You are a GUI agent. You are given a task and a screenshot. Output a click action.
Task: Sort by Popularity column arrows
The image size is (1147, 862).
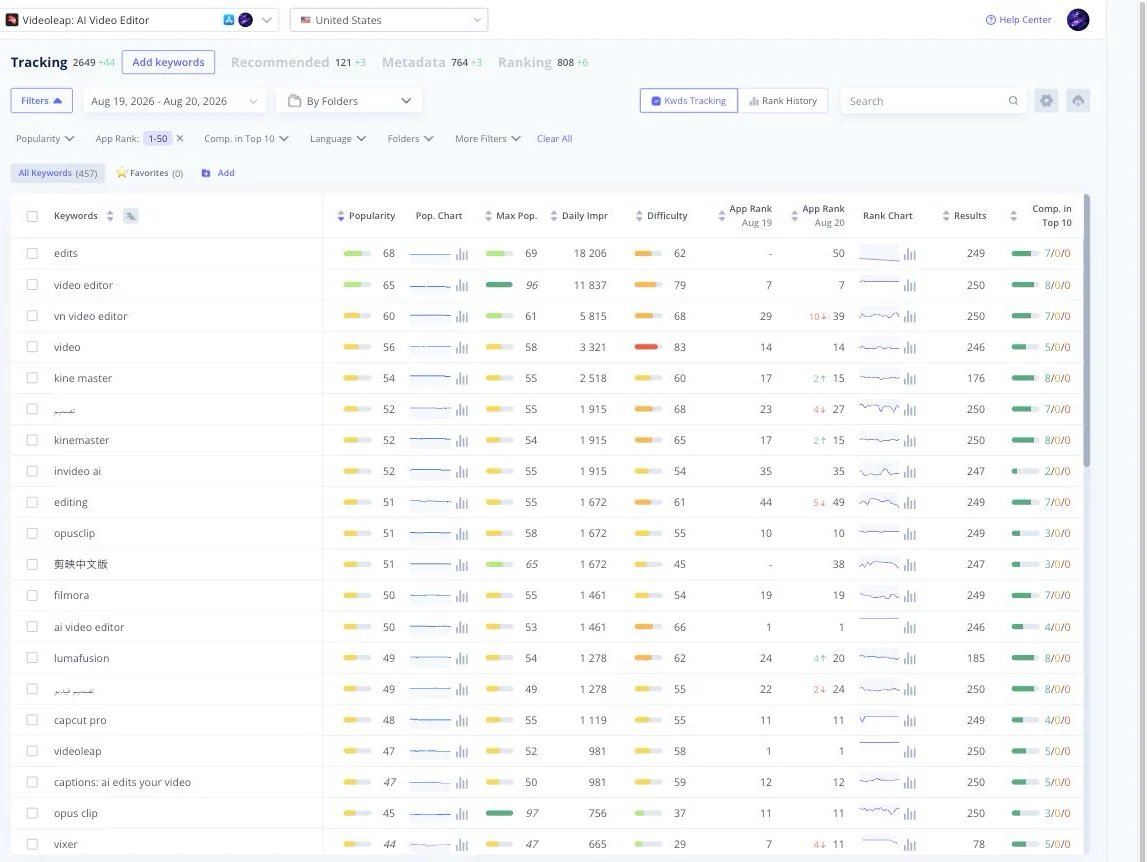pos(340,216)
